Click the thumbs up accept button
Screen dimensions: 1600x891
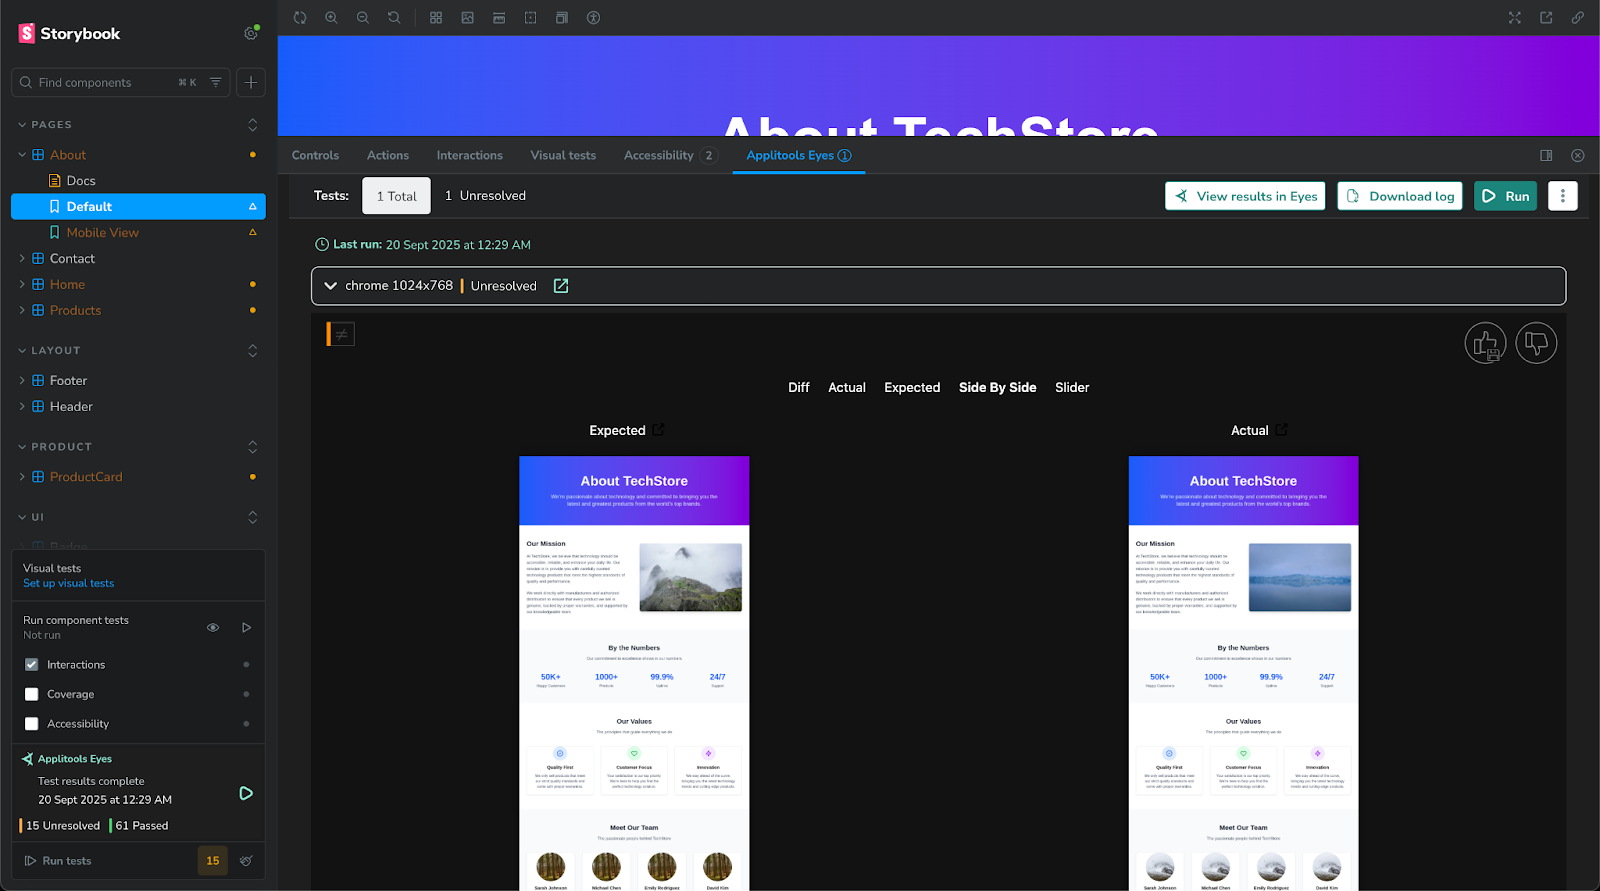click(x=1485, y=343)
